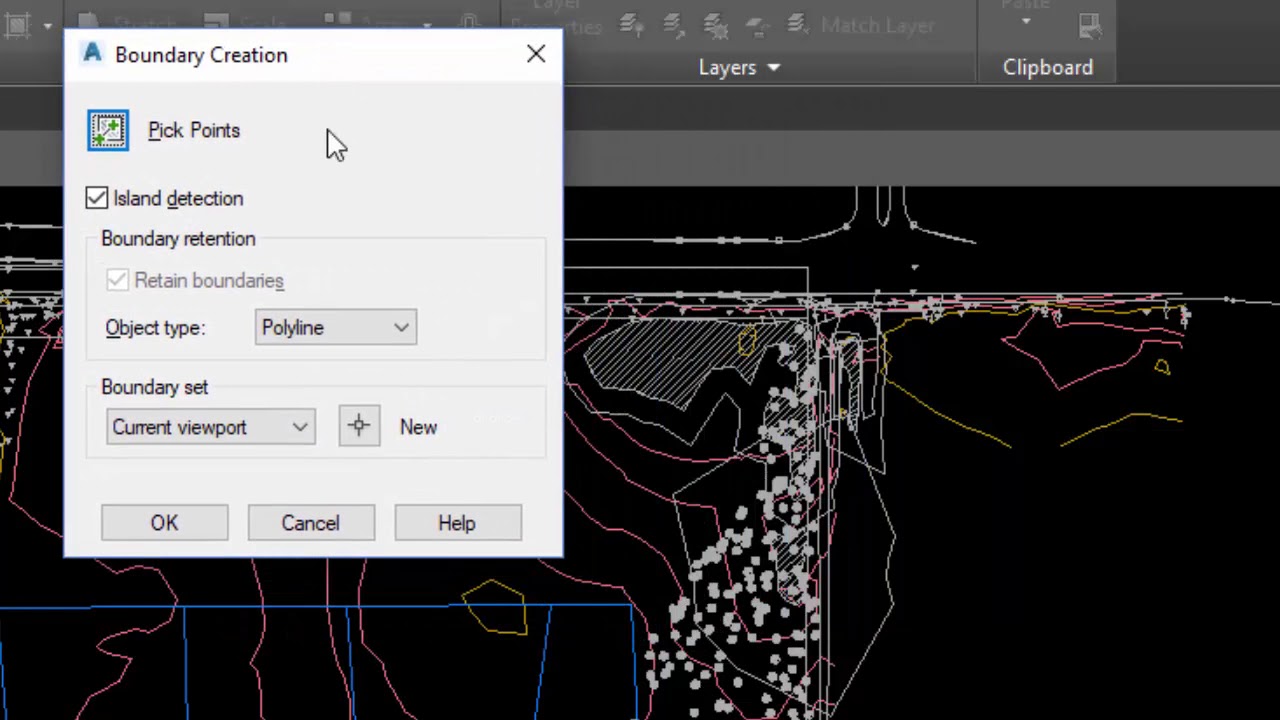Toggle the Island detection checkbox

coord(96,198)
